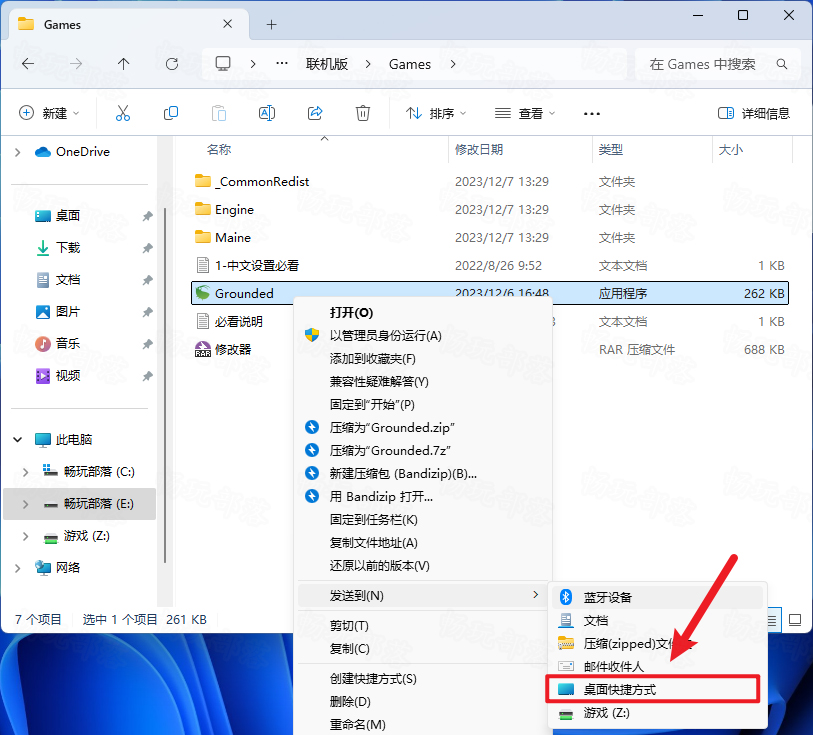Click chevron after Games breadcrumb
Image resolution: width=813 pixels, height=735 pixels.
click(453, 64)
